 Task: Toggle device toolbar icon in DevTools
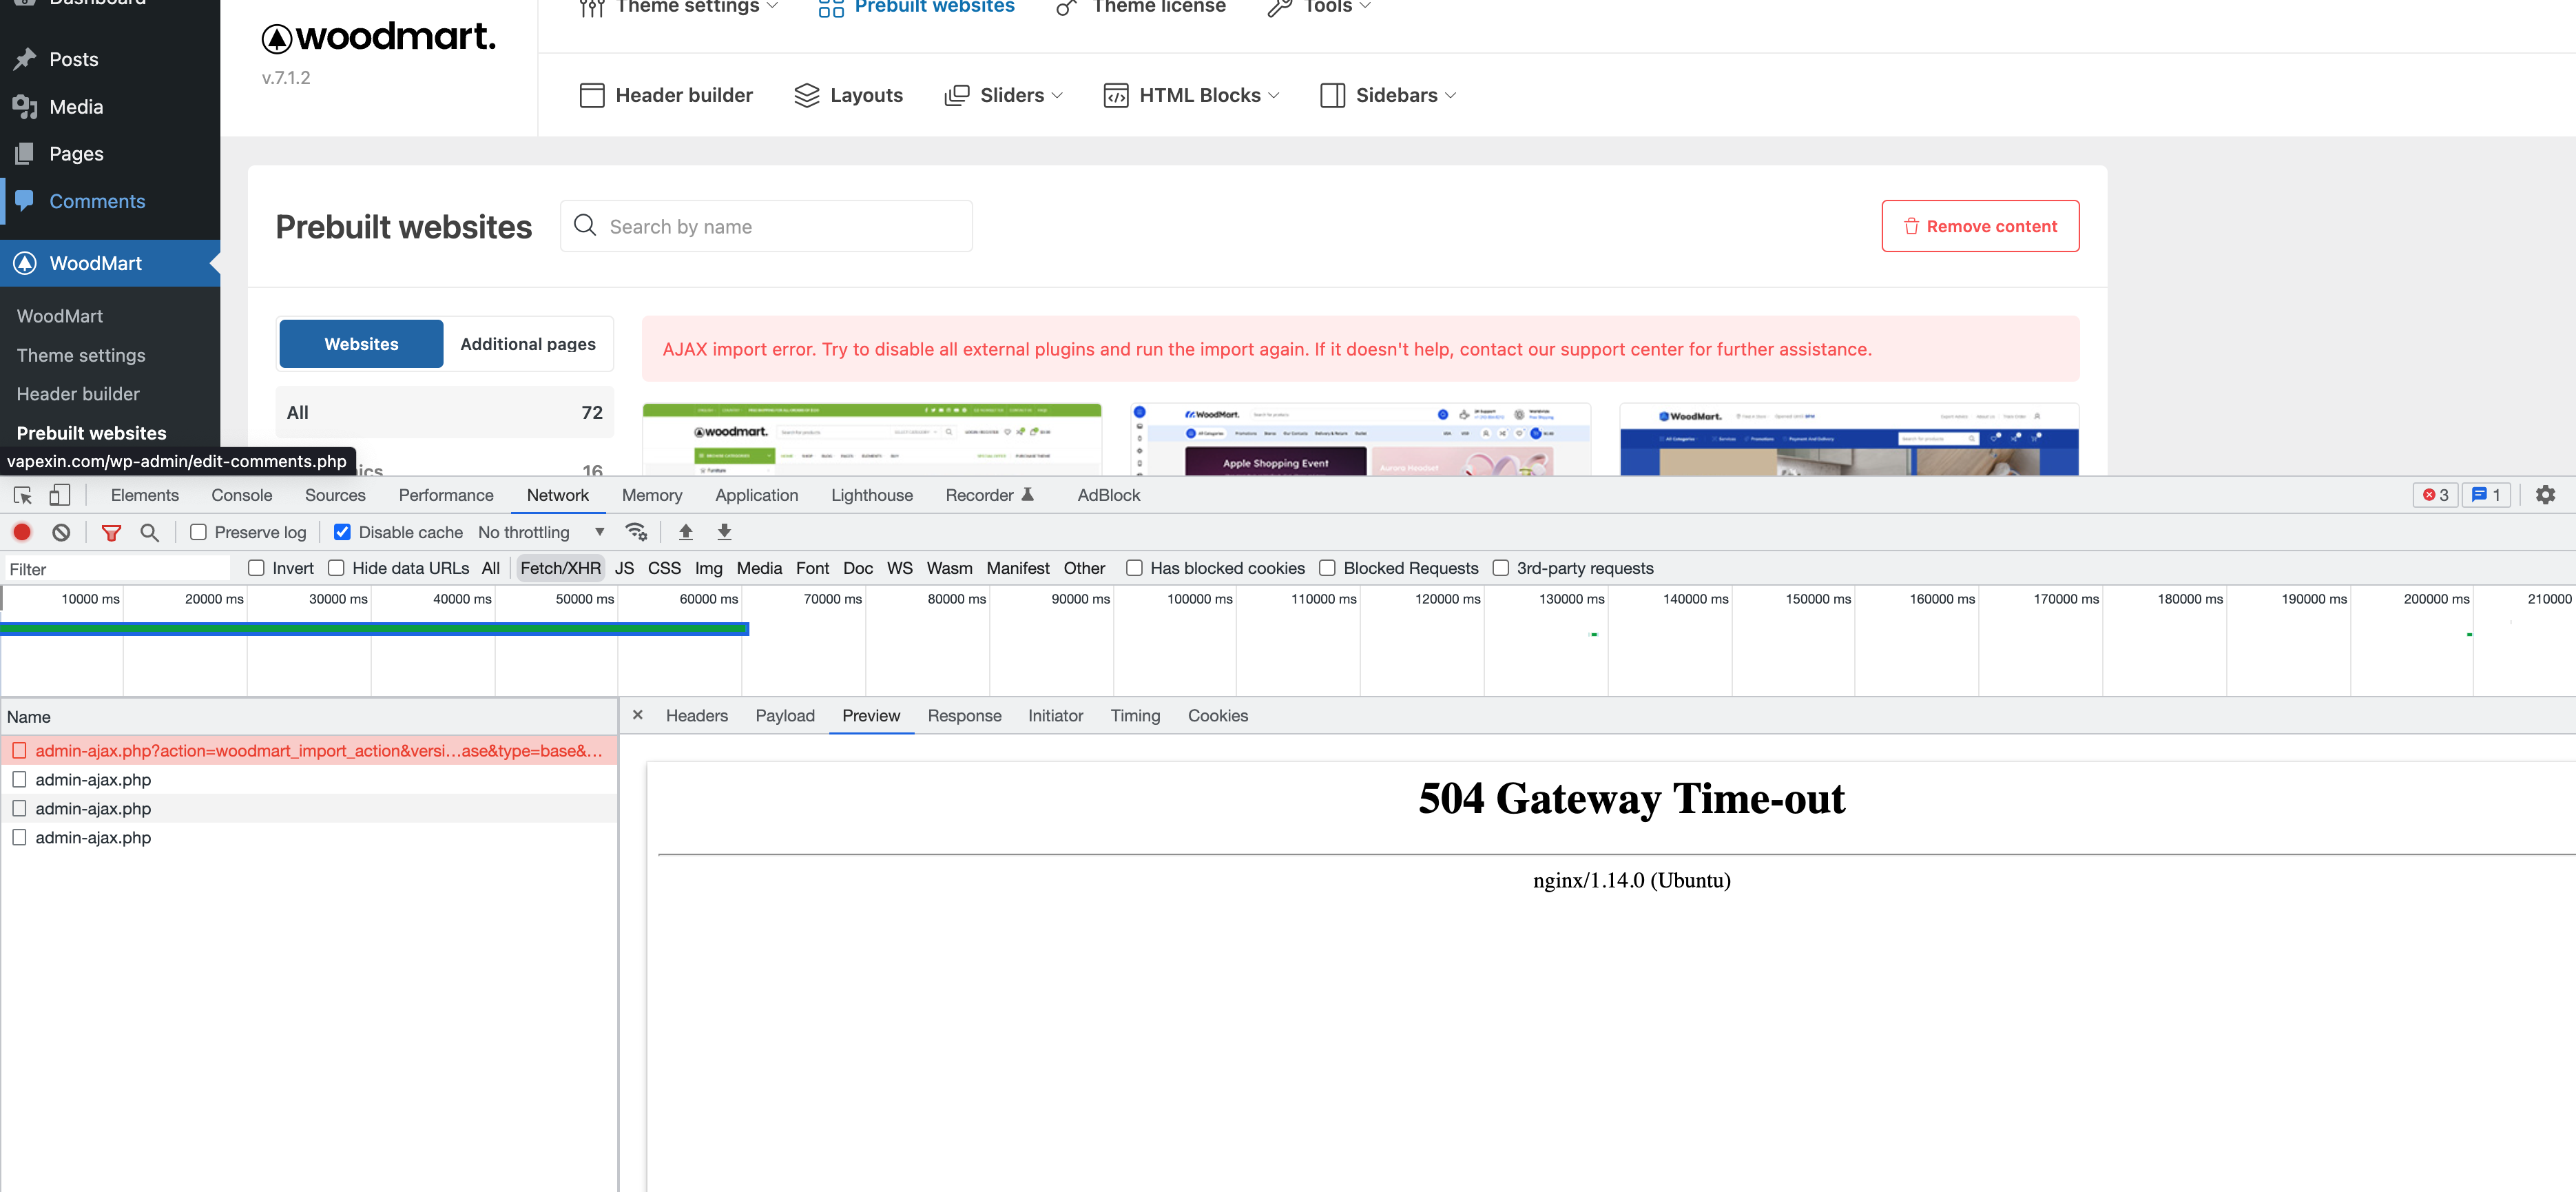click(x=60, y=495)
